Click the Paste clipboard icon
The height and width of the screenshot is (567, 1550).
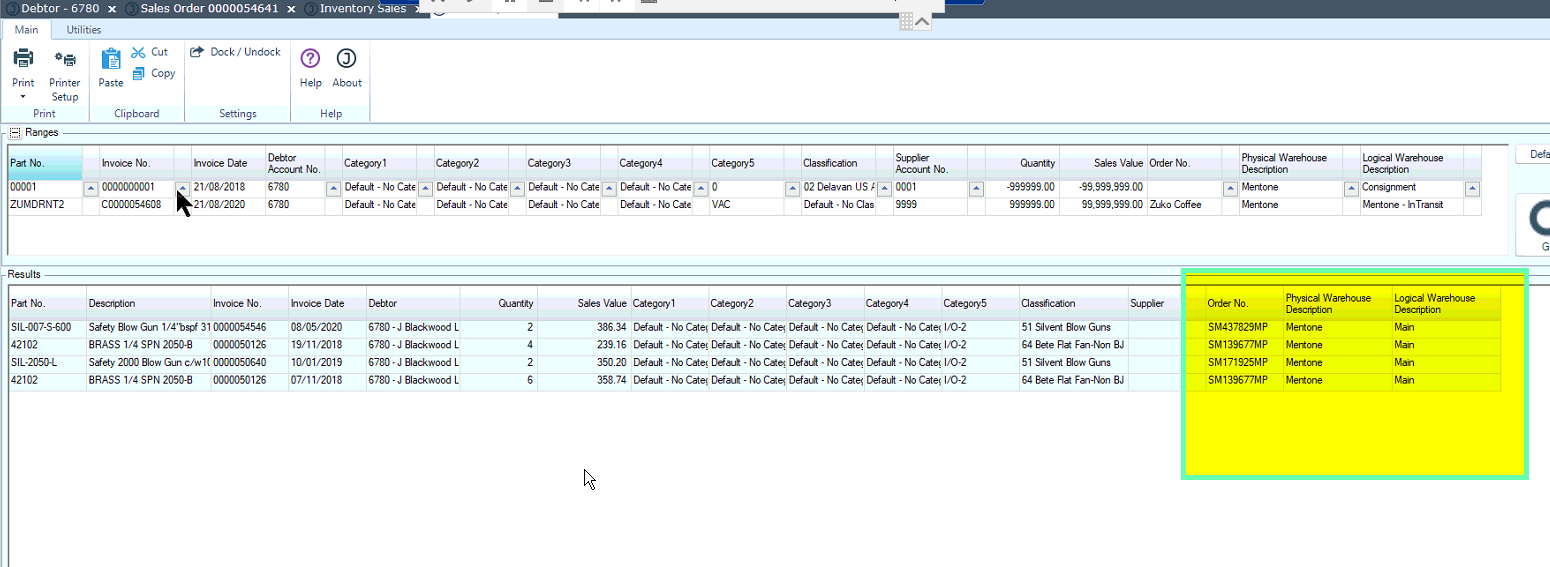coord(111,59)
